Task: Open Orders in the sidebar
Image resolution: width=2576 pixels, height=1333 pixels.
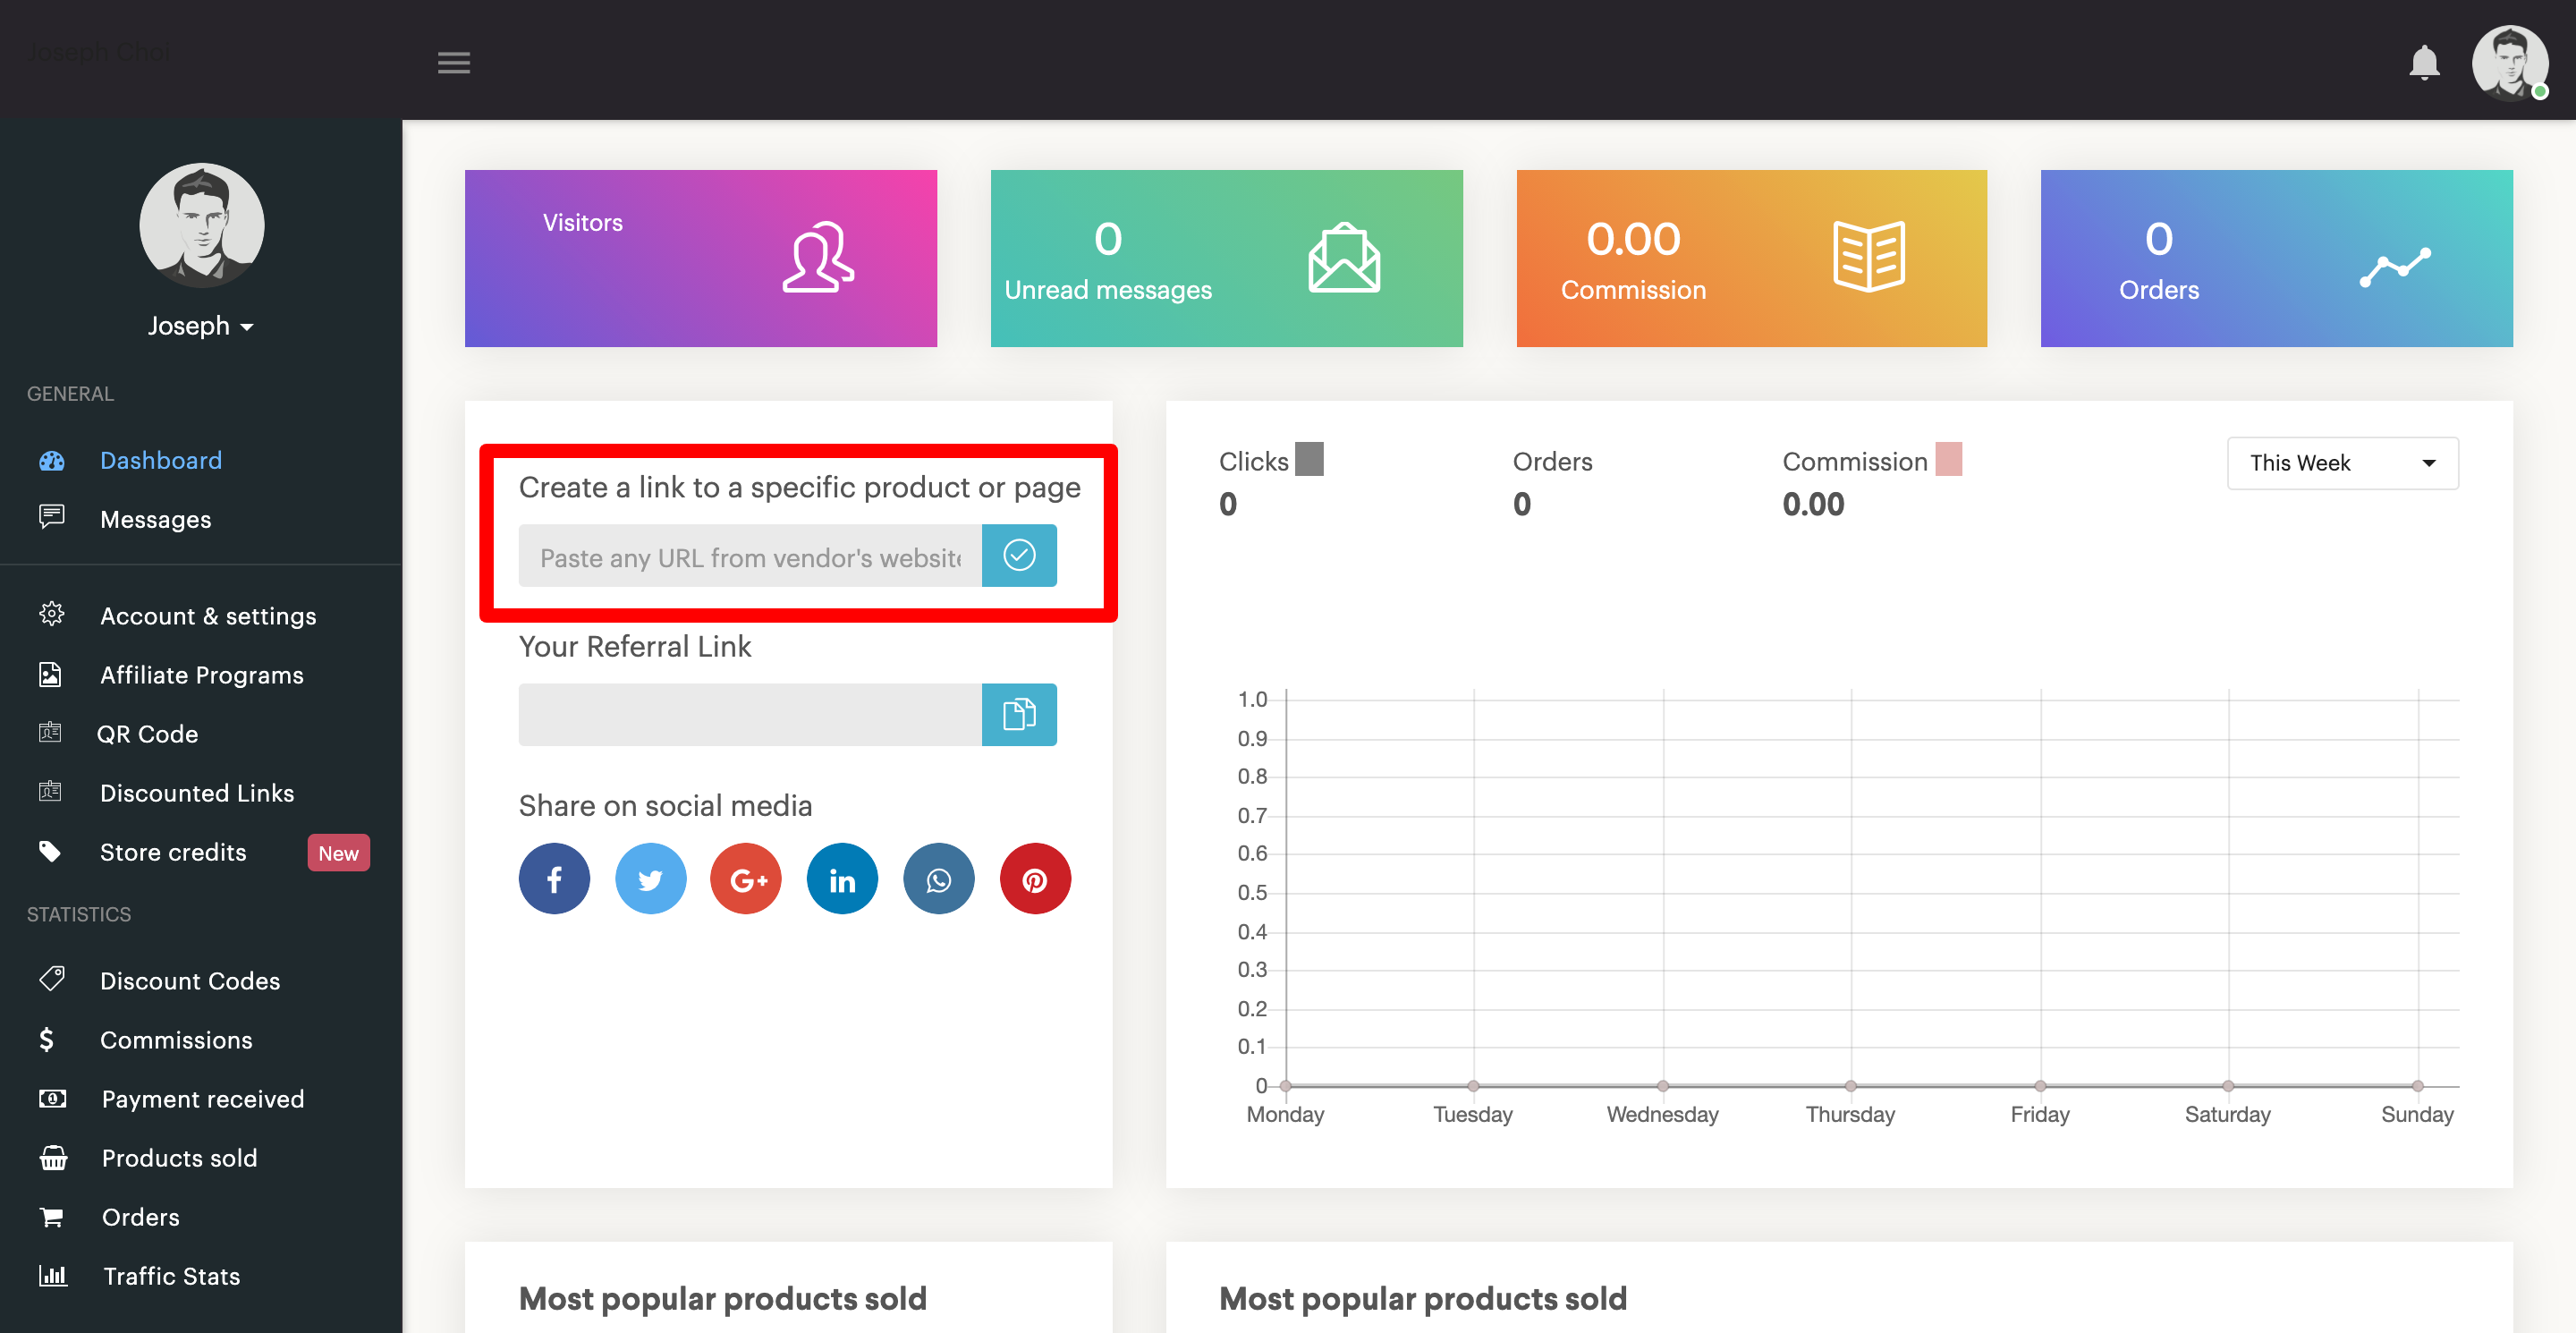Action: click(x=141, y=1217)
